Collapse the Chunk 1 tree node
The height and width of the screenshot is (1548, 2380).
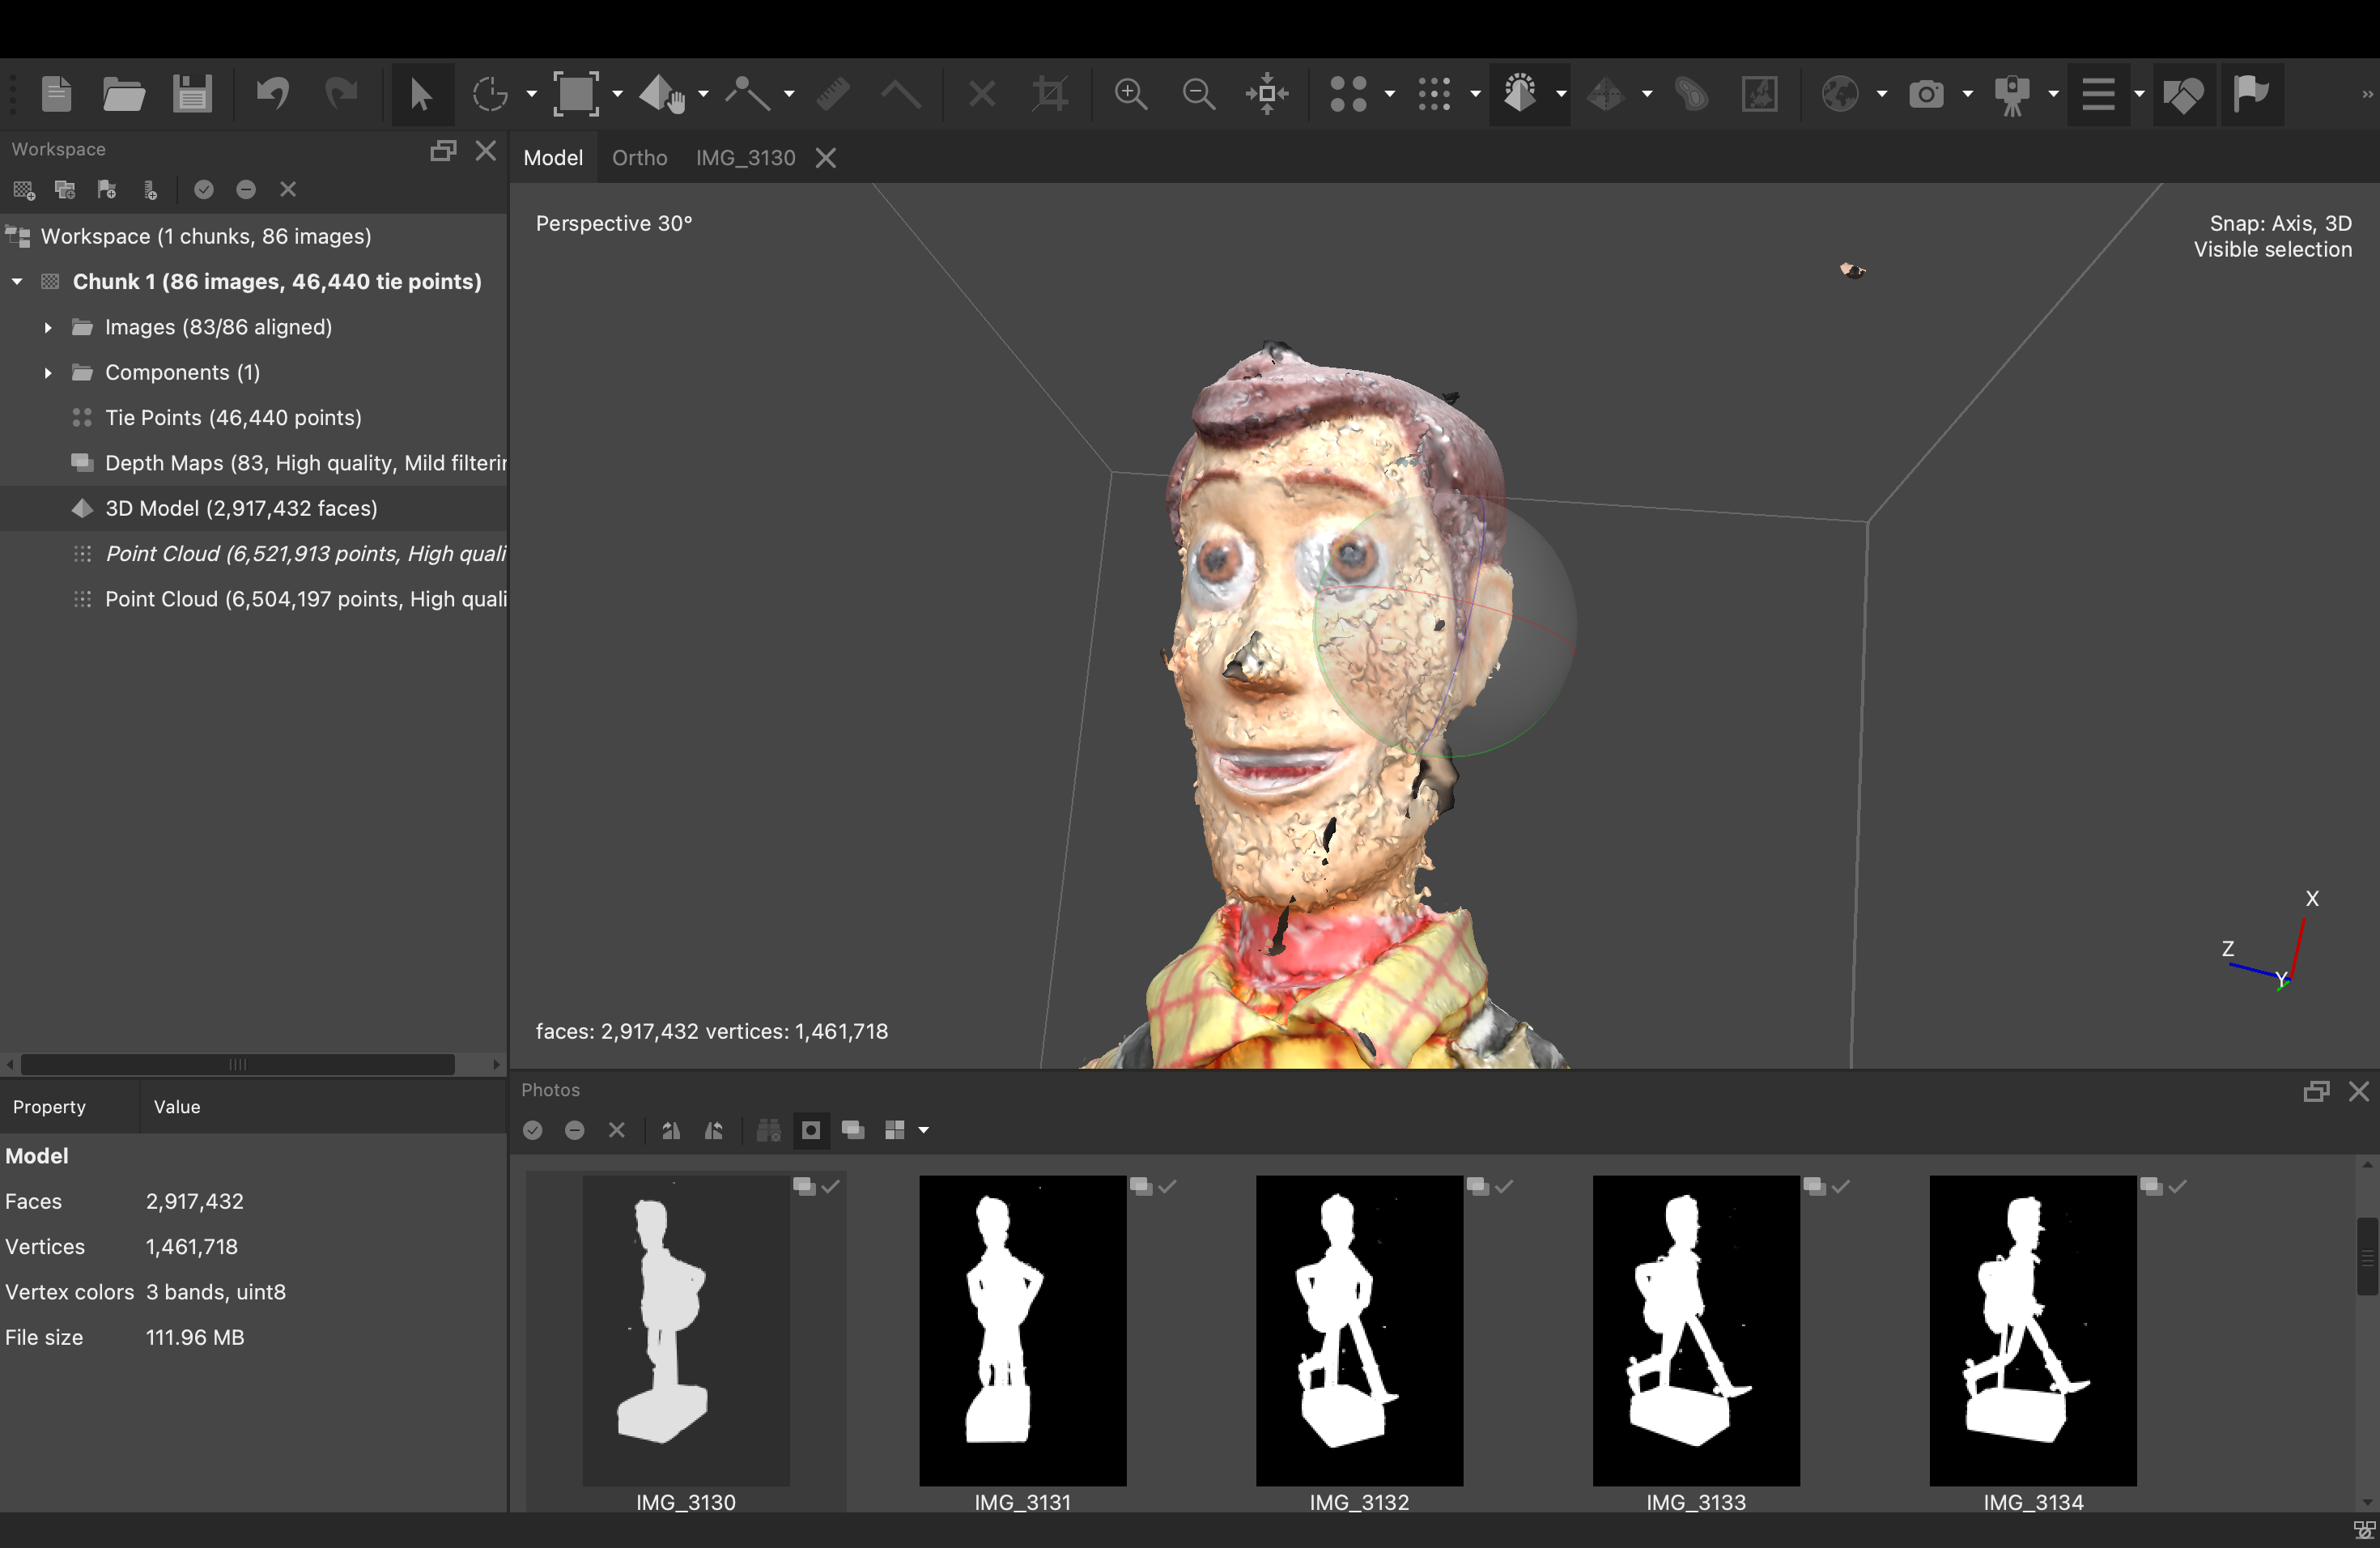(x=17, y=282)
